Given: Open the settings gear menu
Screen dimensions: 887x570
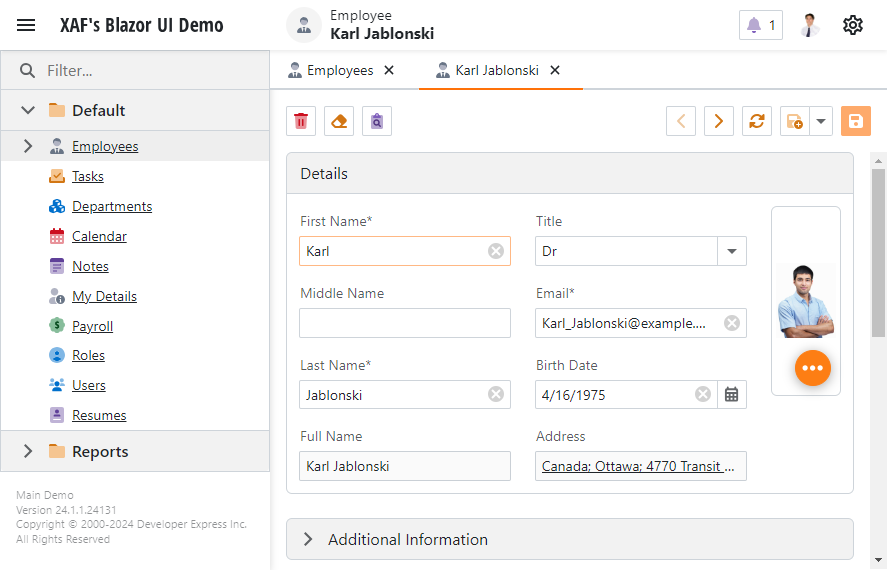Looking at the screenshot, I should point(852,25).
